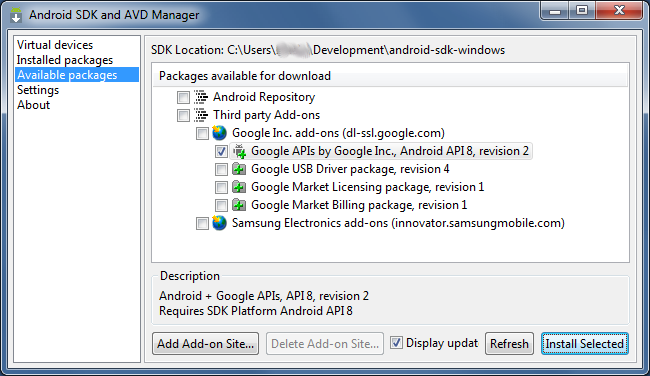The height and width of the screenshot is (376, 650).
Task: Check the Google USB Driver package checkbox
Action: (221, 169)
